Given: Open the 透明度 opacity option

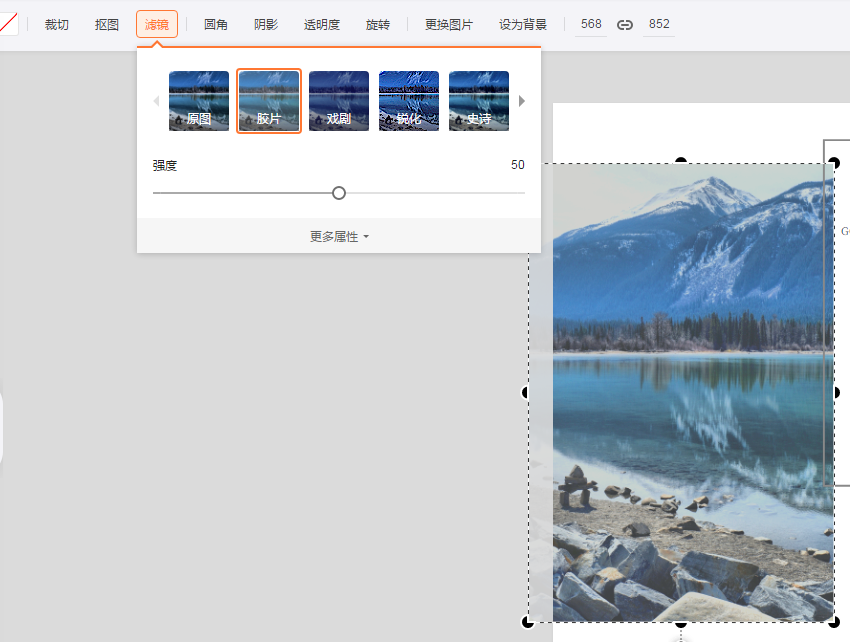Looking at the screenshot, I should 322,24.
